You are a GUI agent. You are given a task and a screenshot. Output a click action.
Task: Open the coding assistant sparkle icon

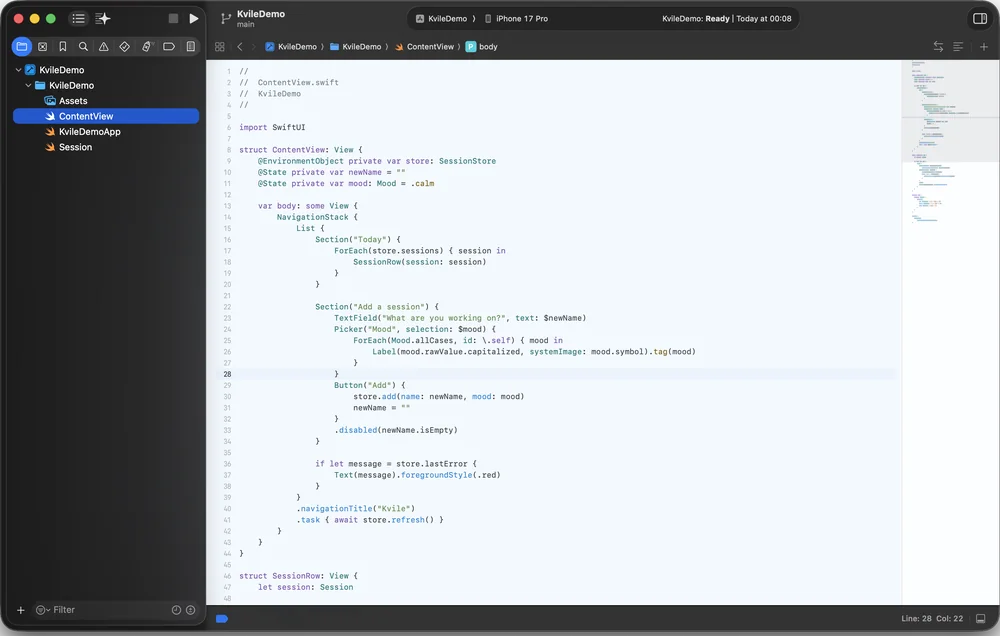coord(103,18)
